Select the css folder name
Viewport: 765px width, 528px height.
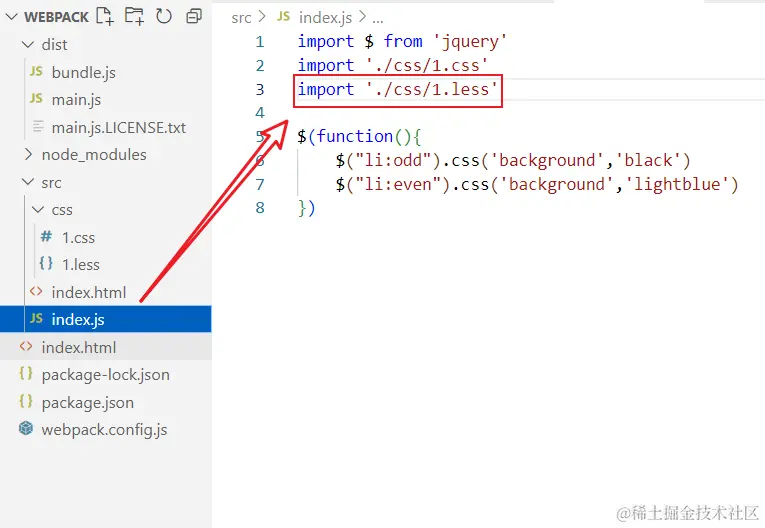coord(62,210)
